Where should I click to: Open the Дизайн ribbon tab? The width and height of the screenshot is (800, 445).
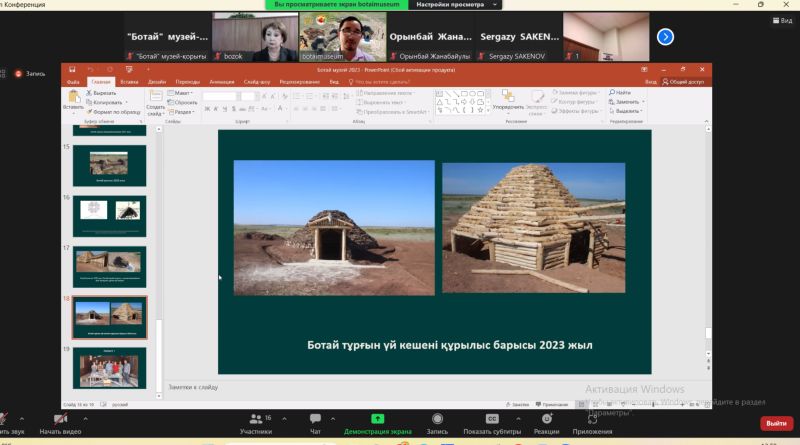[157, 81]
